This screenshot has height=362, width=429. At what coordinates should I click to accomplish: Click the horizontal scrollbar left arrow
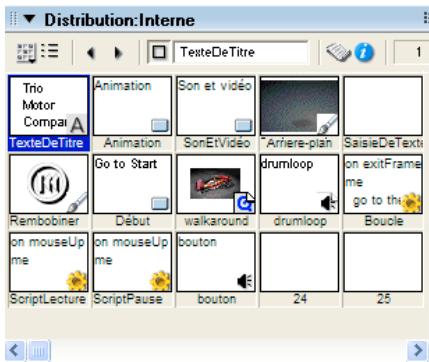[15, 350]
